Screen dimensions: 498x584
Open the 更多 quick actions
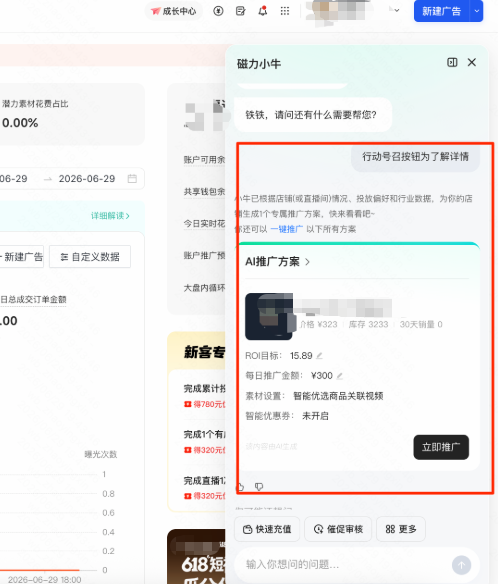pyautogui.click(x=401, y=529)
